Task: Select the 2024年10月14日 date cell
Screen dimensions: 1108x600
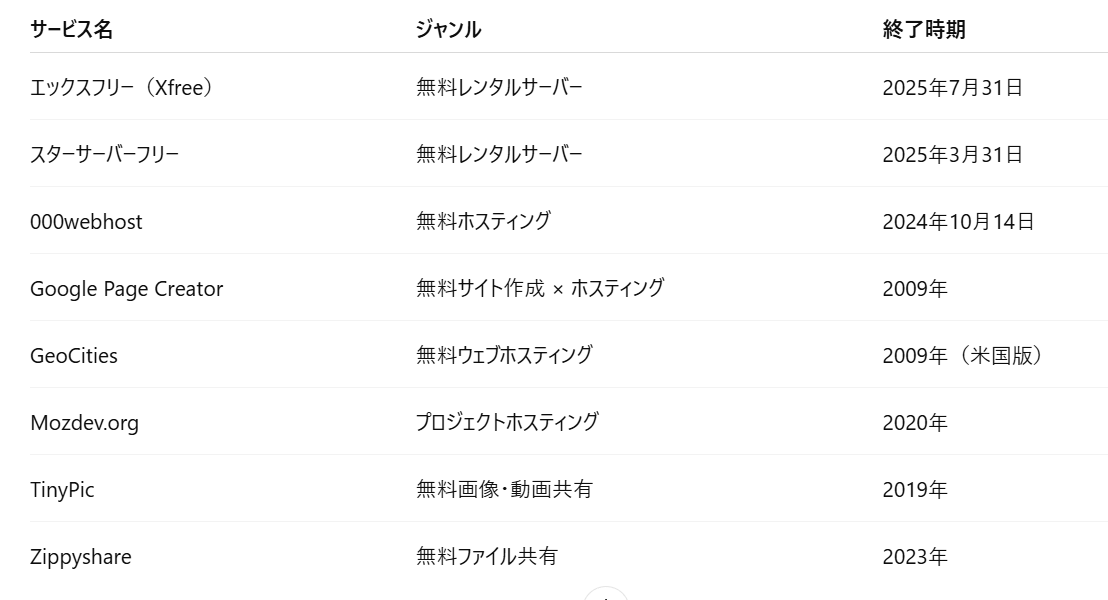Action: tap(958, 222)
